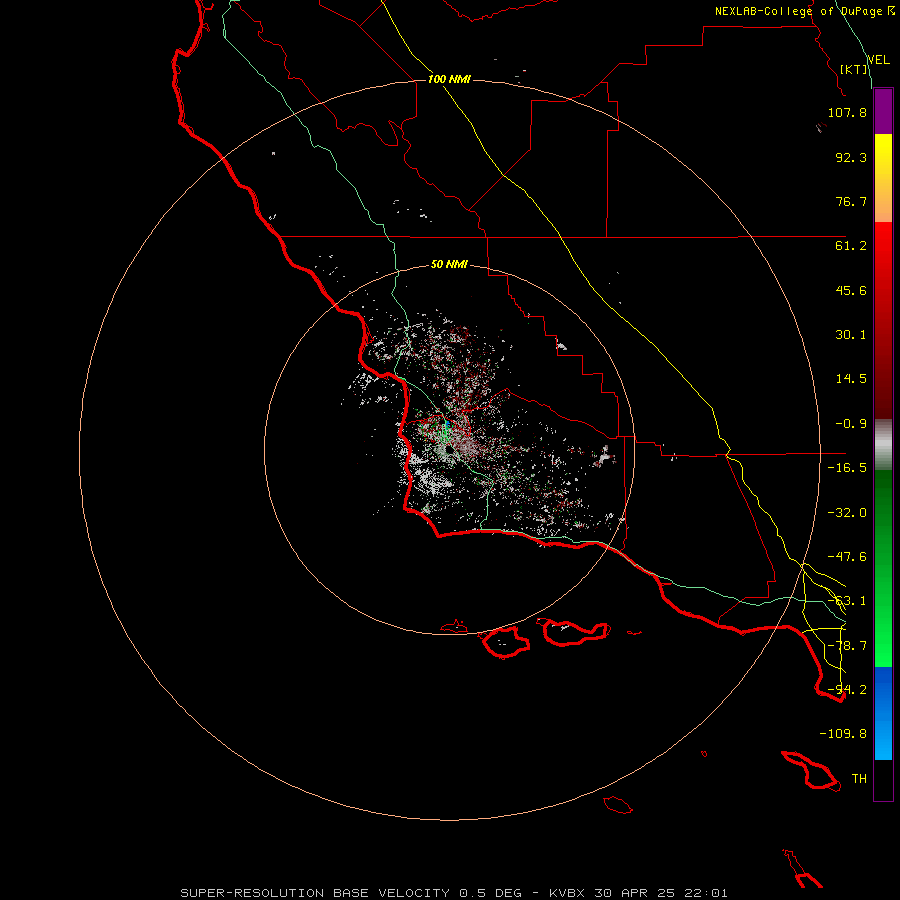Click the '30 APR 25 22:01' timestamp
This screenshot has height=900, width=900.
pyautogui.click(x=661, y=893)
